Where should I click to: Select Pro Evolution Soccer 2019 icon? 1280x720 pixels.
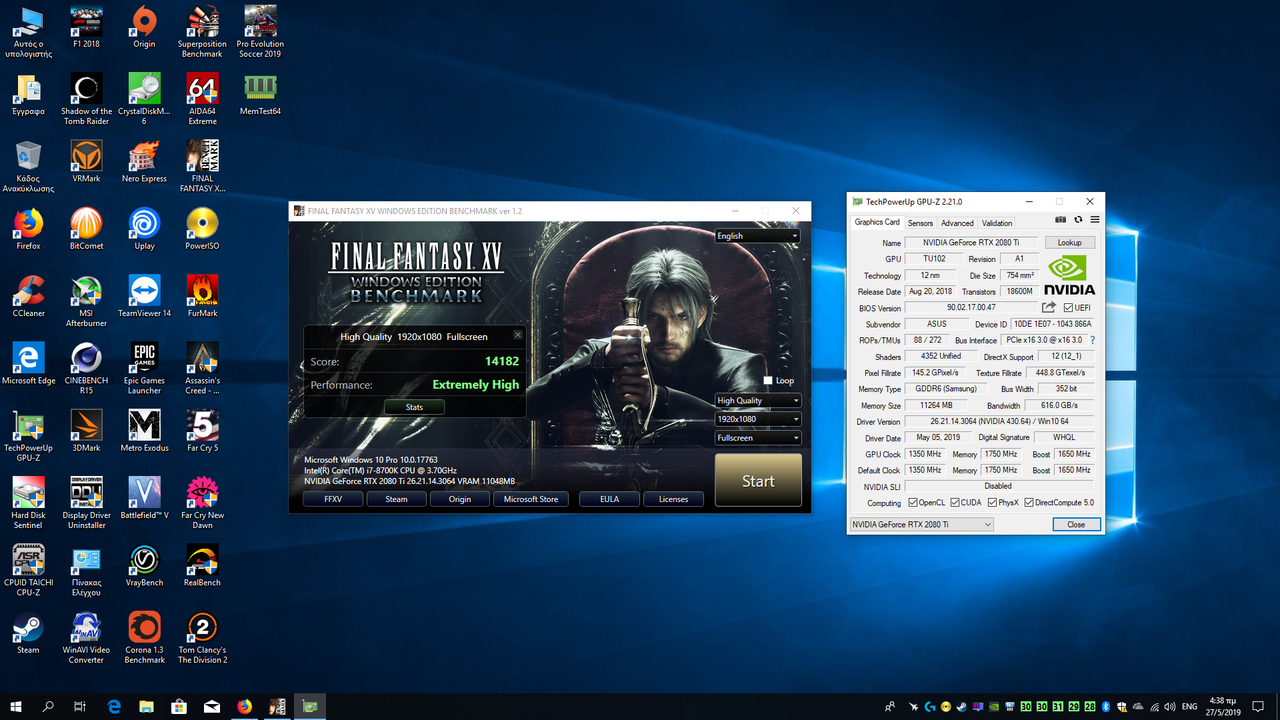(x=260, y=32)
